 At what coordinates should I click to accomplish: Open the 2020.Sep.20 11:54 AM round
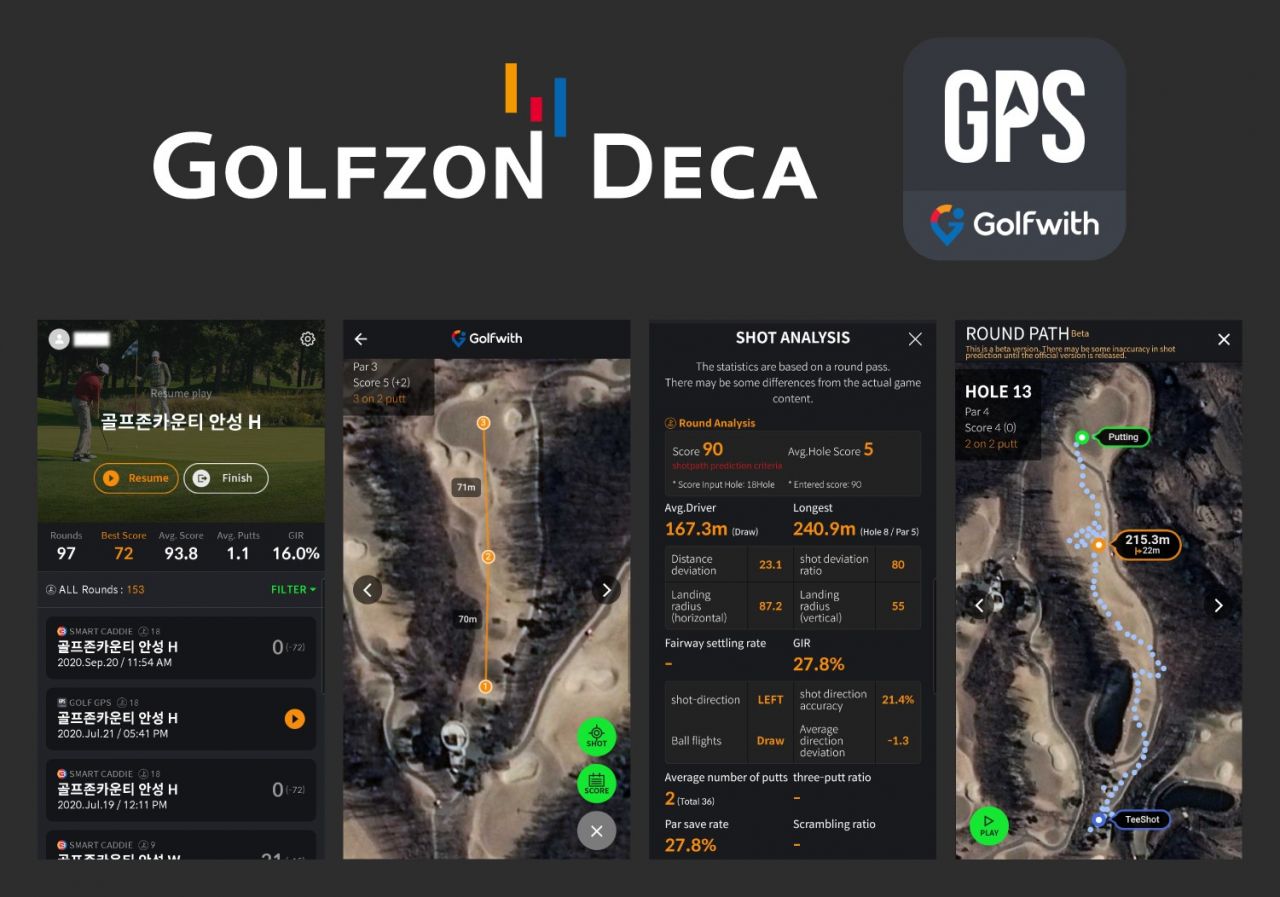(181, 648)
